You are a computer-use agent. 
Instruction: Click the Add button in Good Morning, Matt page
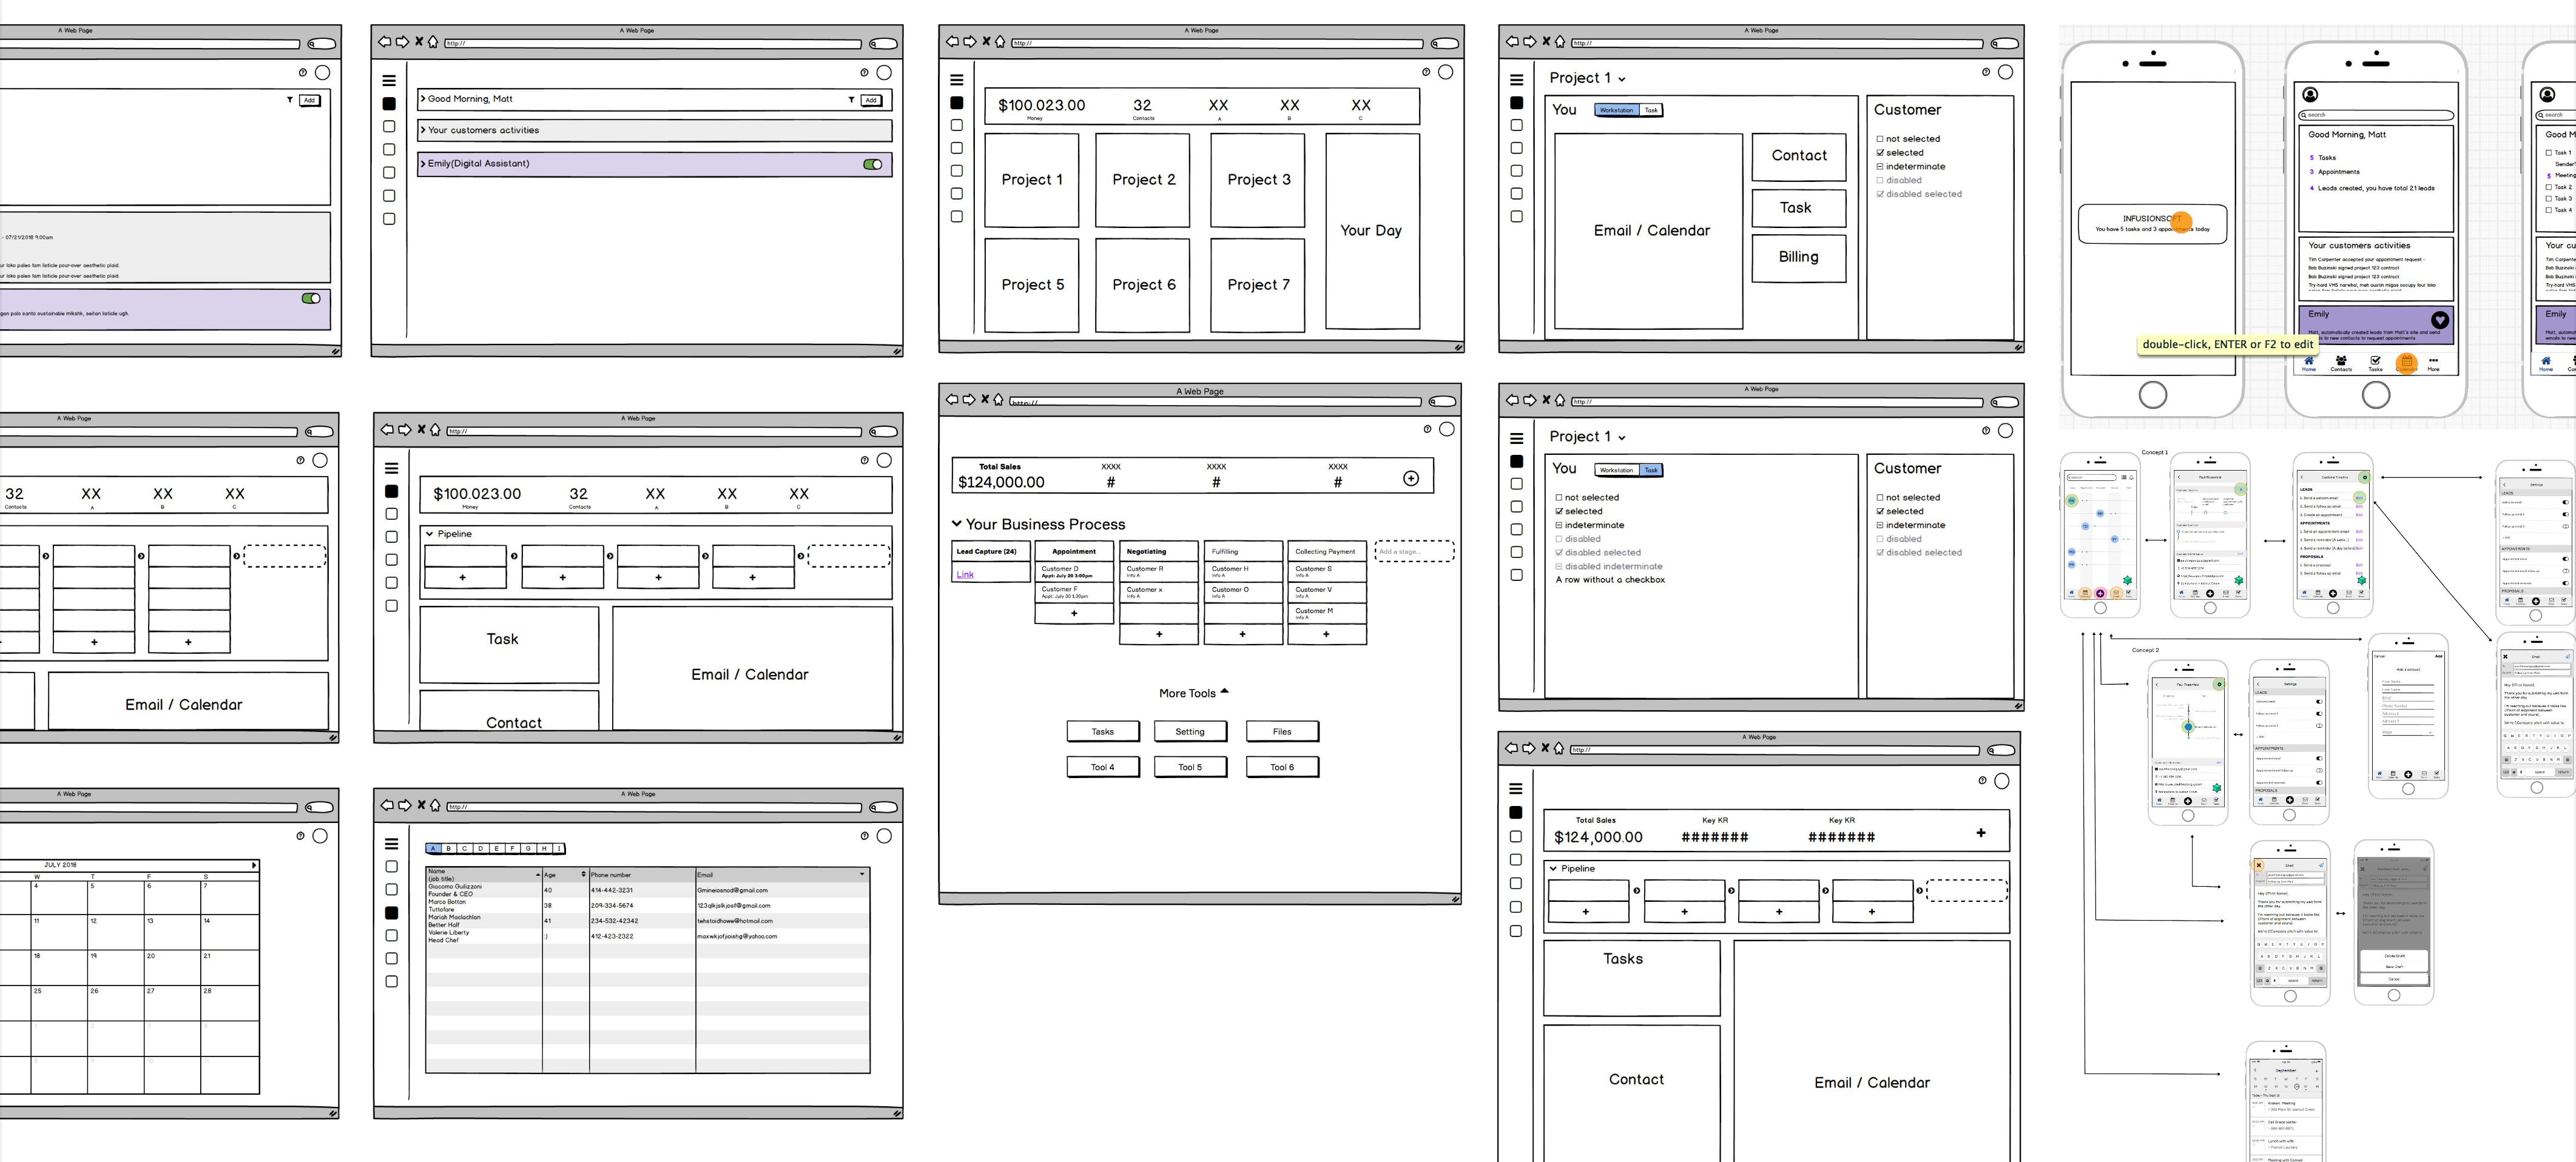[871, 100]
